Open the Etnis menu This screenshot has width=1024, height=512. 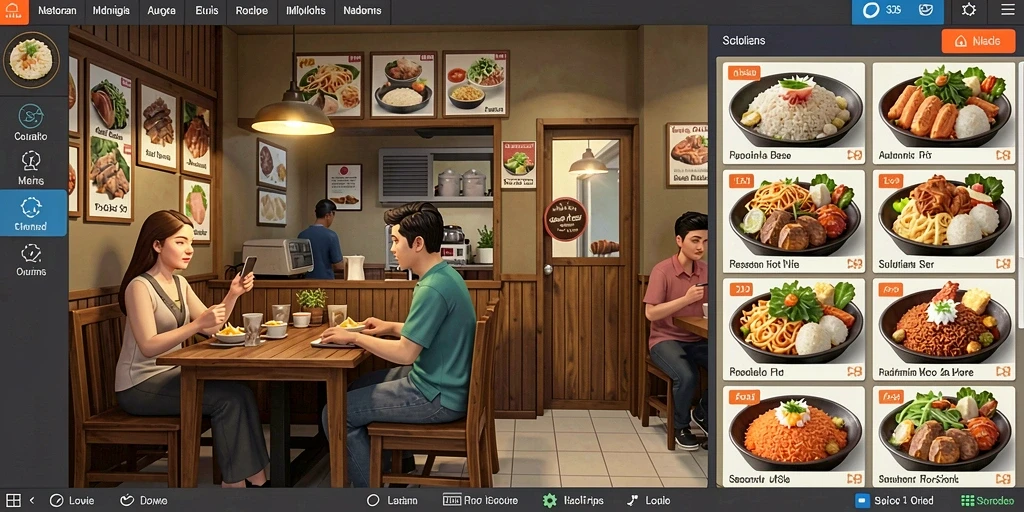coord(206,10)
